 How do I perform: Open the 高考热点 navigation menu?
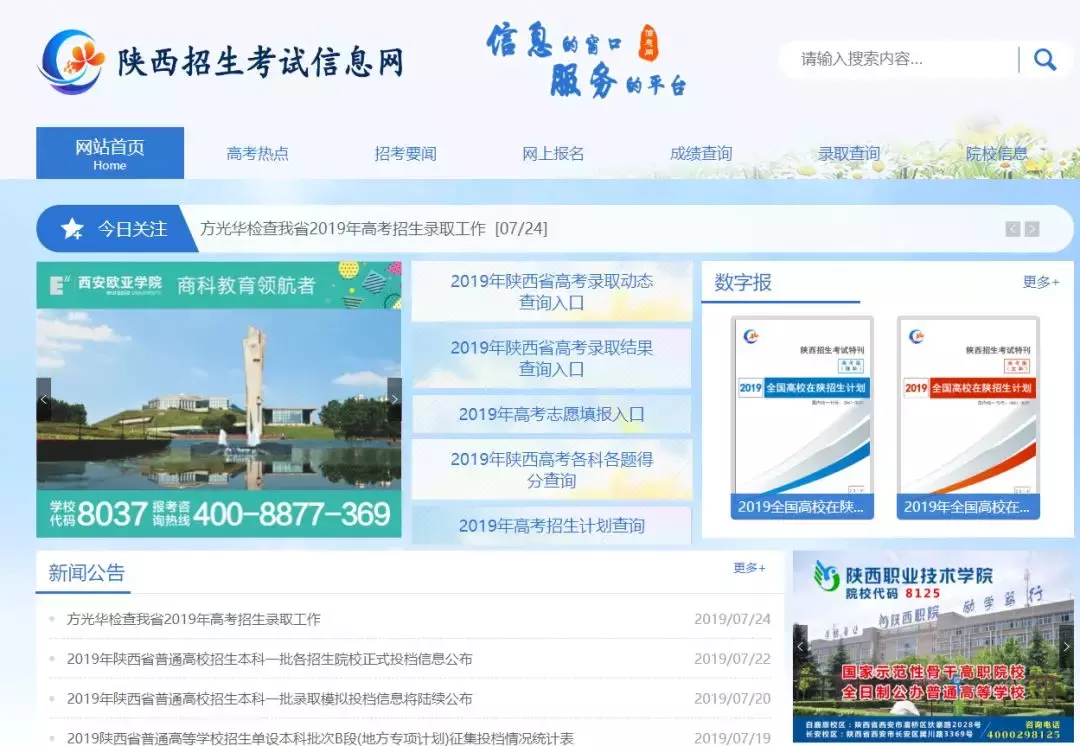click(257, 153)
